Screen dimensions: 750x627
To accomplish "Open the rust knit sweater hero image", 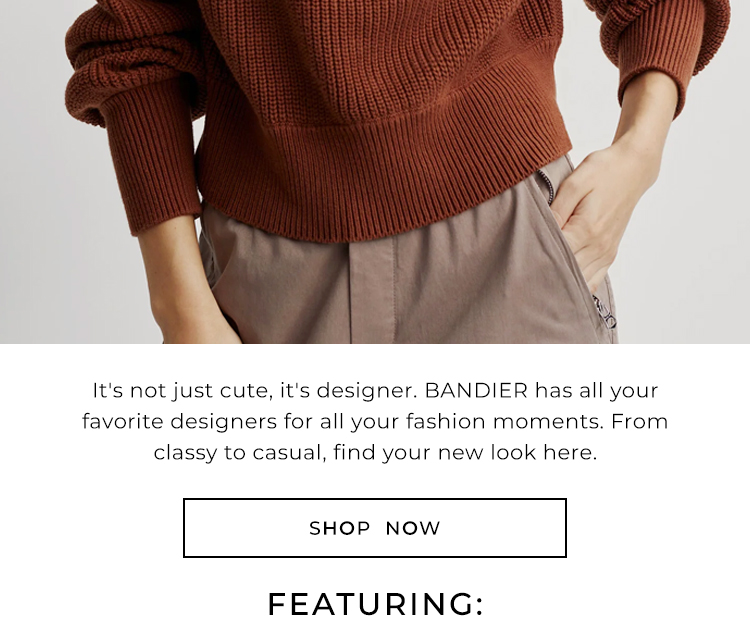I will [x=375, y=172].
